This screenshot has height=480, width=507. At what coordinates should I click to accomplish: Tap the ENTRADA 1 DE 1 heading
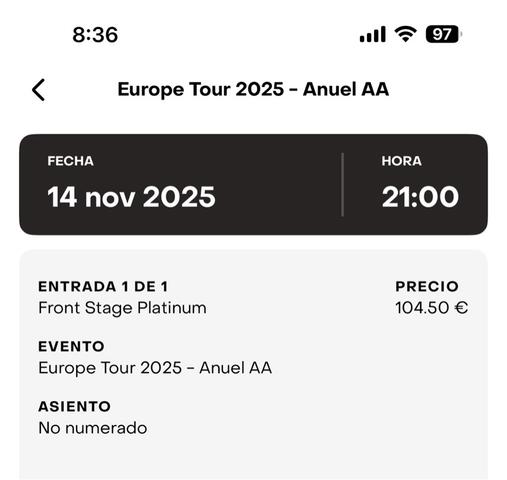pyautogui.click(x=103, y=287)
